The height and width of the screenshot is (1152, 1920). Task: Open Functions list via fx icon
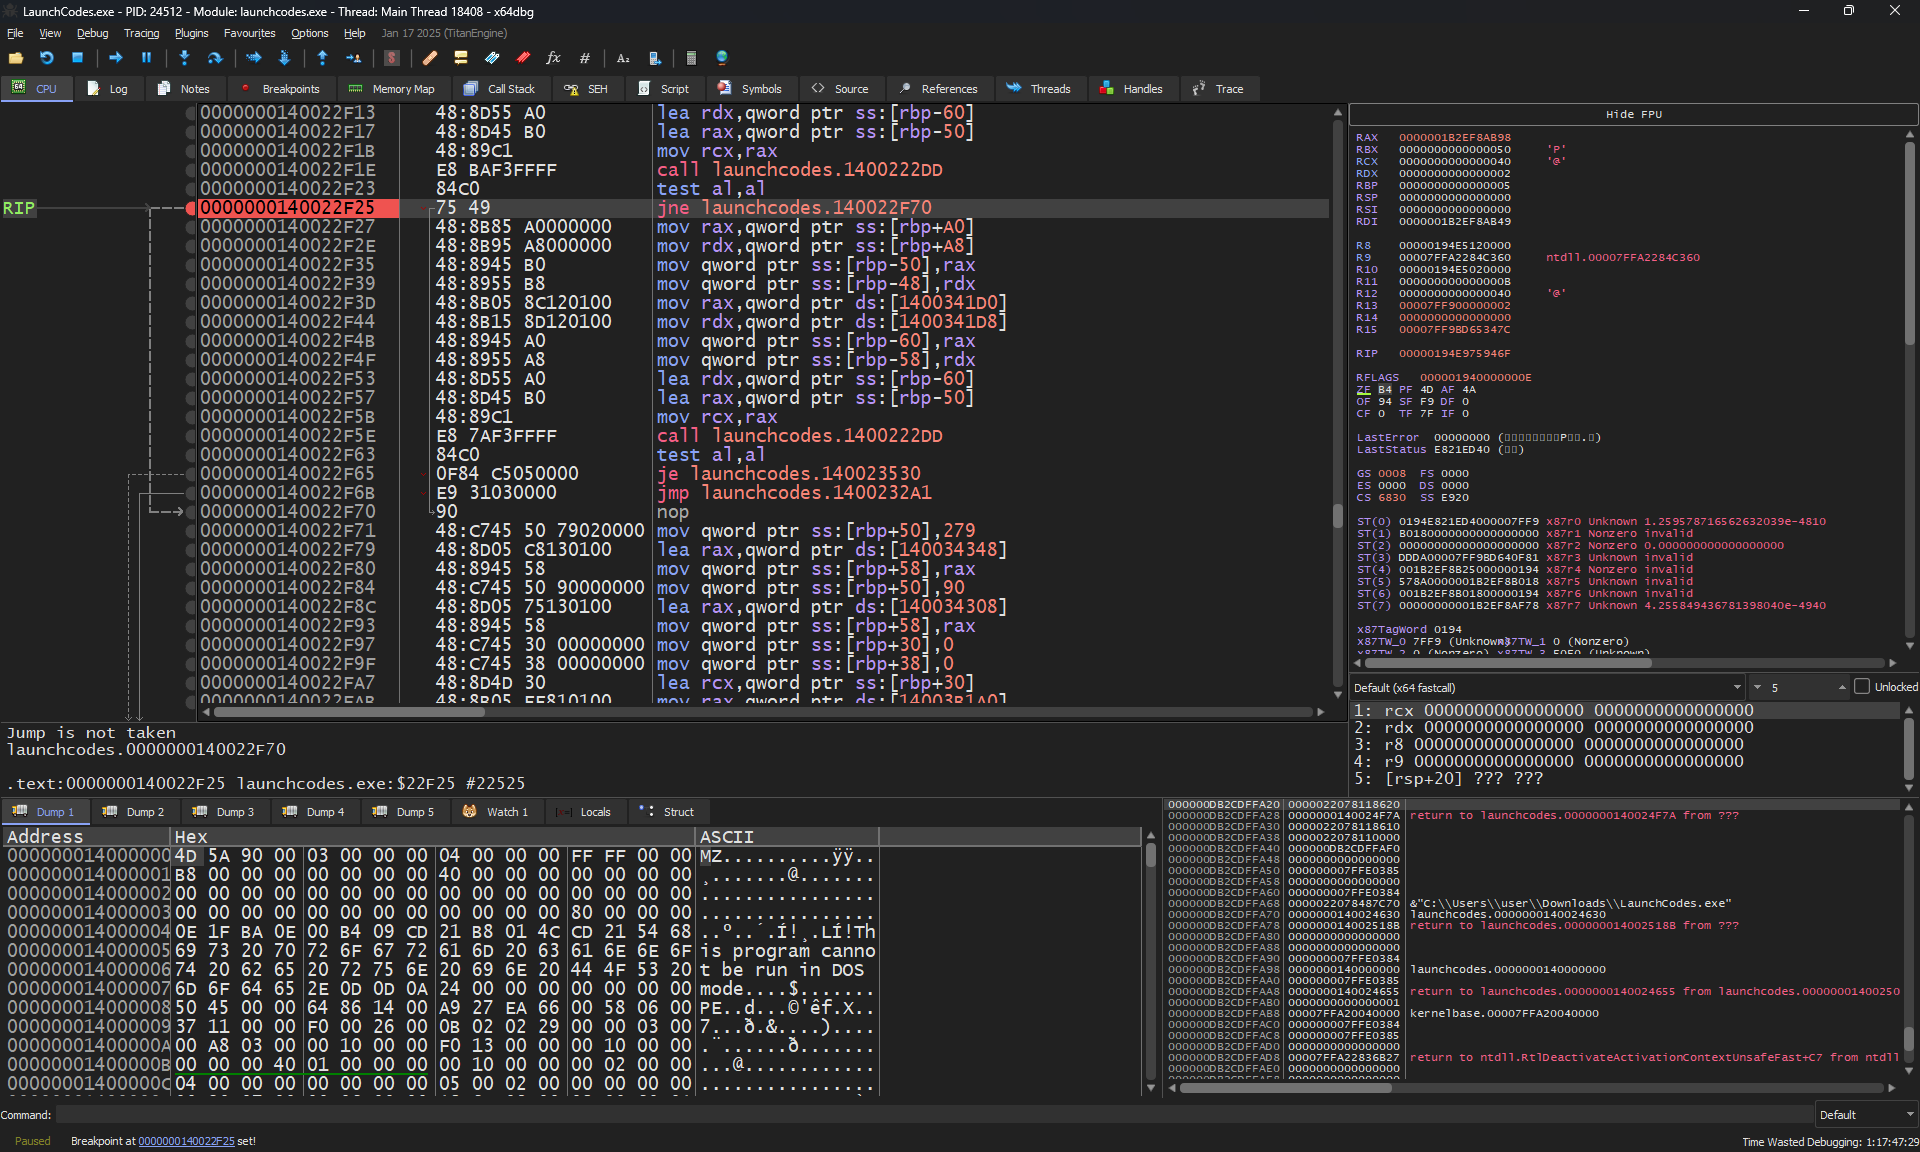tap(553, 58)
